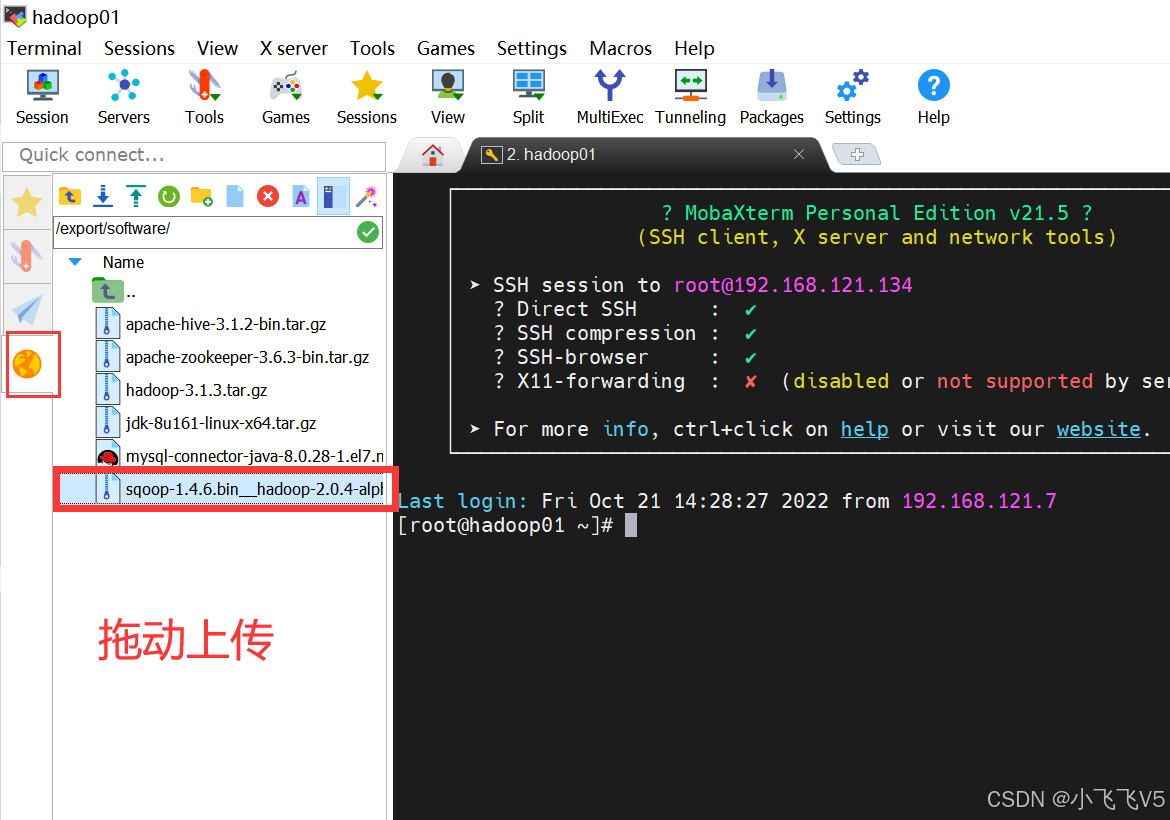Screen dimensions: 1170x820
Task: Refresh the SFTP folder listing
Action: (x=169, y=196)
